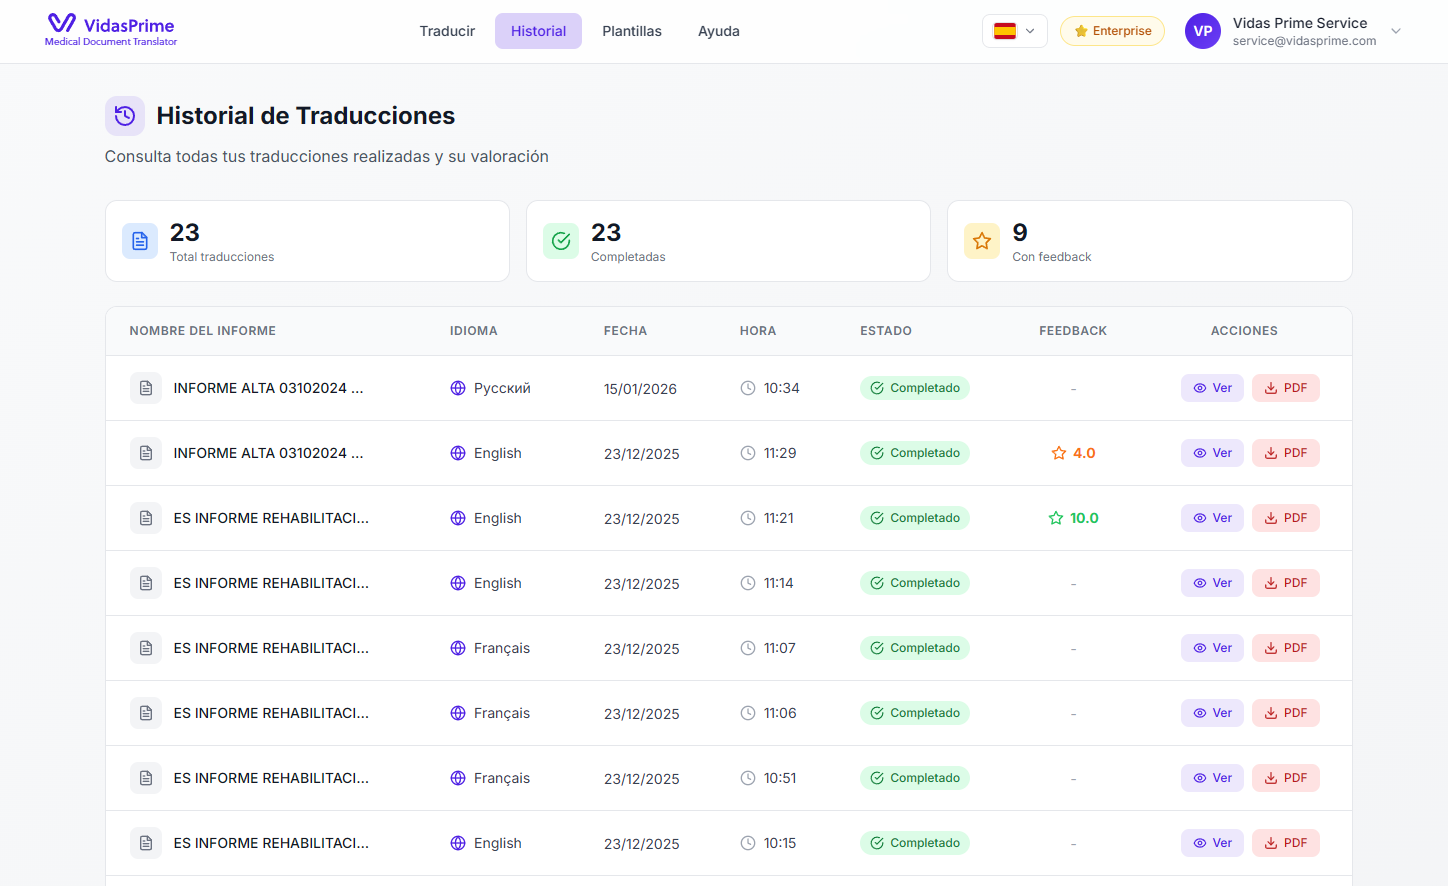Click the history clock icon beside the title
The image size is (1448, 886).
coord(125,116)
